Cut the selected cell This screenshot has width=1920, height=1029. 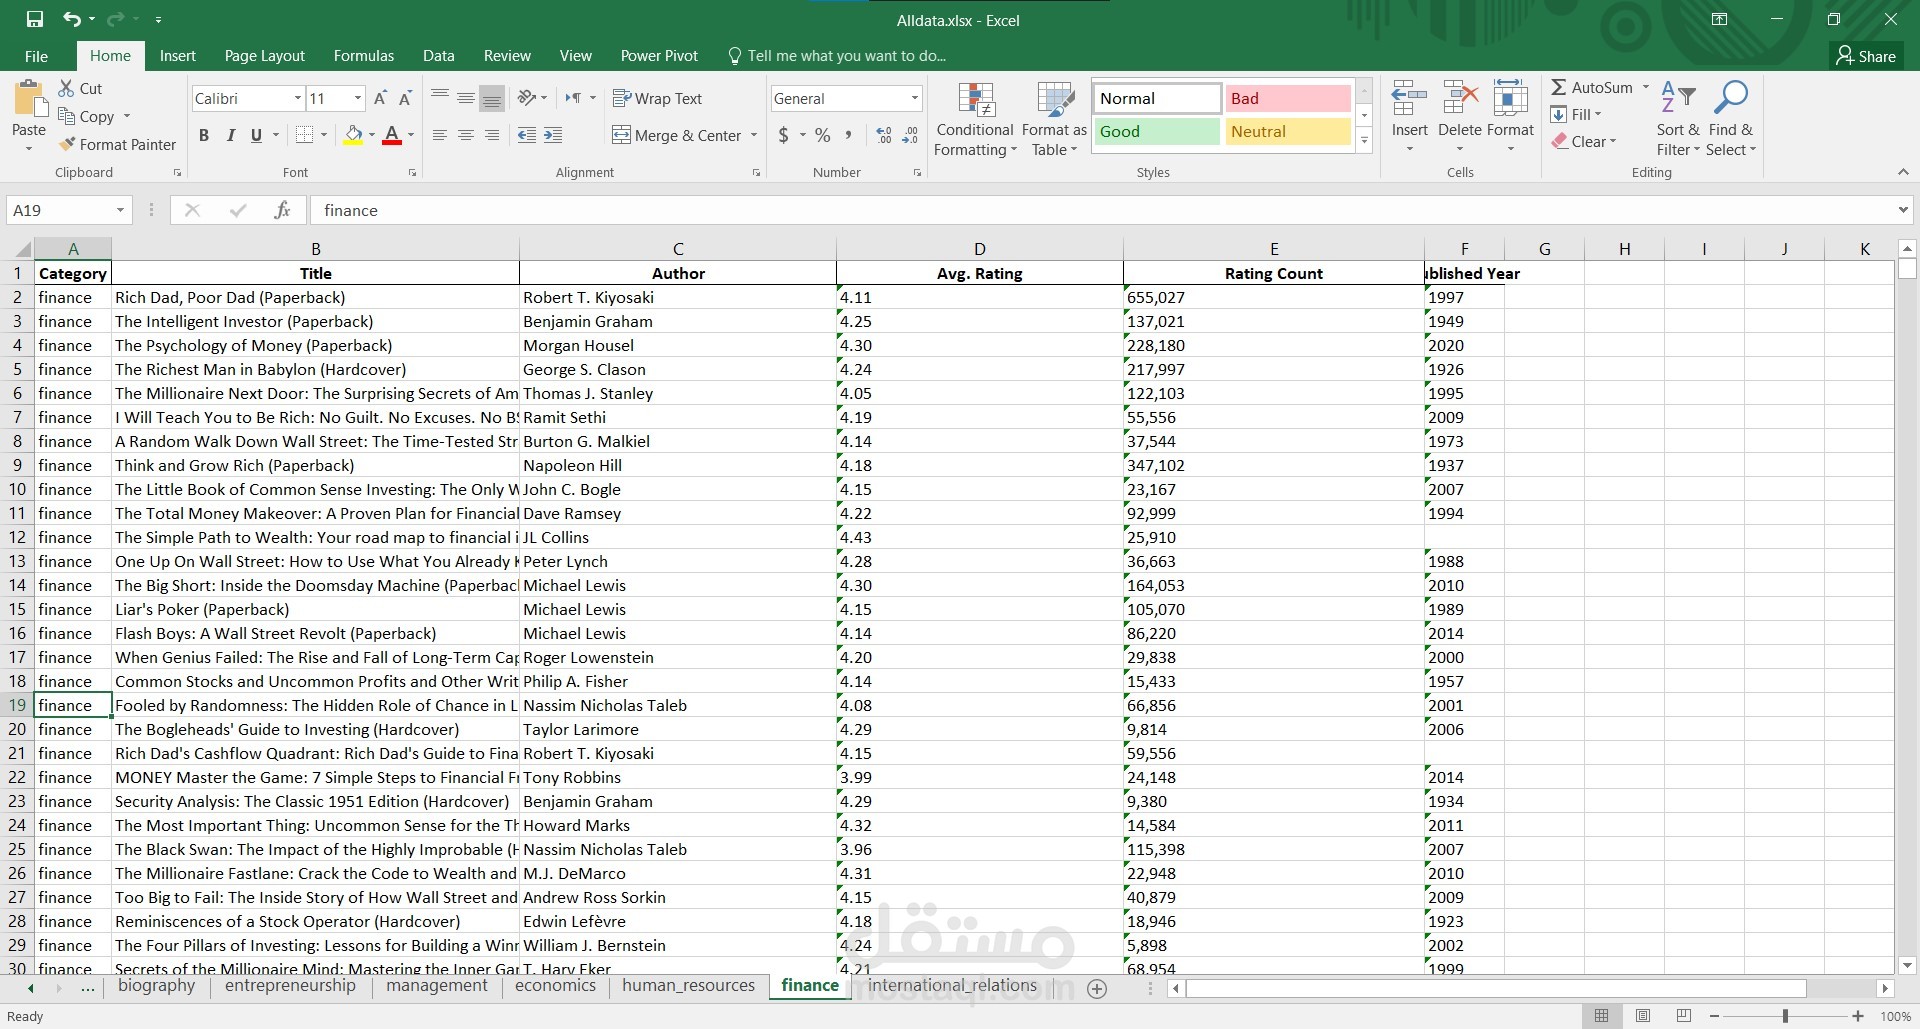pyautogui.click(x=80, y=88)
